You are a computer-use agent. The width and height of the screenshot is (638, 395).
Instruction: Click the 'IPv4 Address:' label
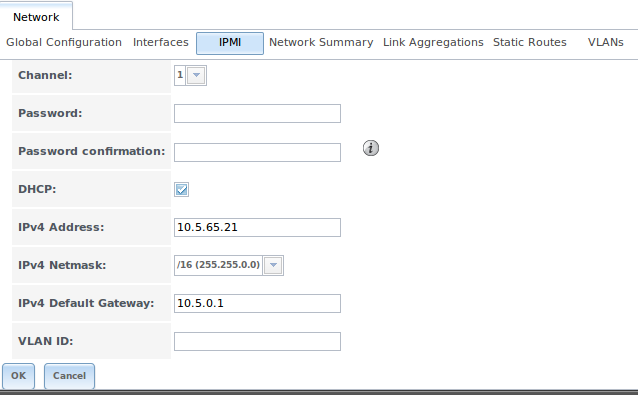(x=61, y=227)
